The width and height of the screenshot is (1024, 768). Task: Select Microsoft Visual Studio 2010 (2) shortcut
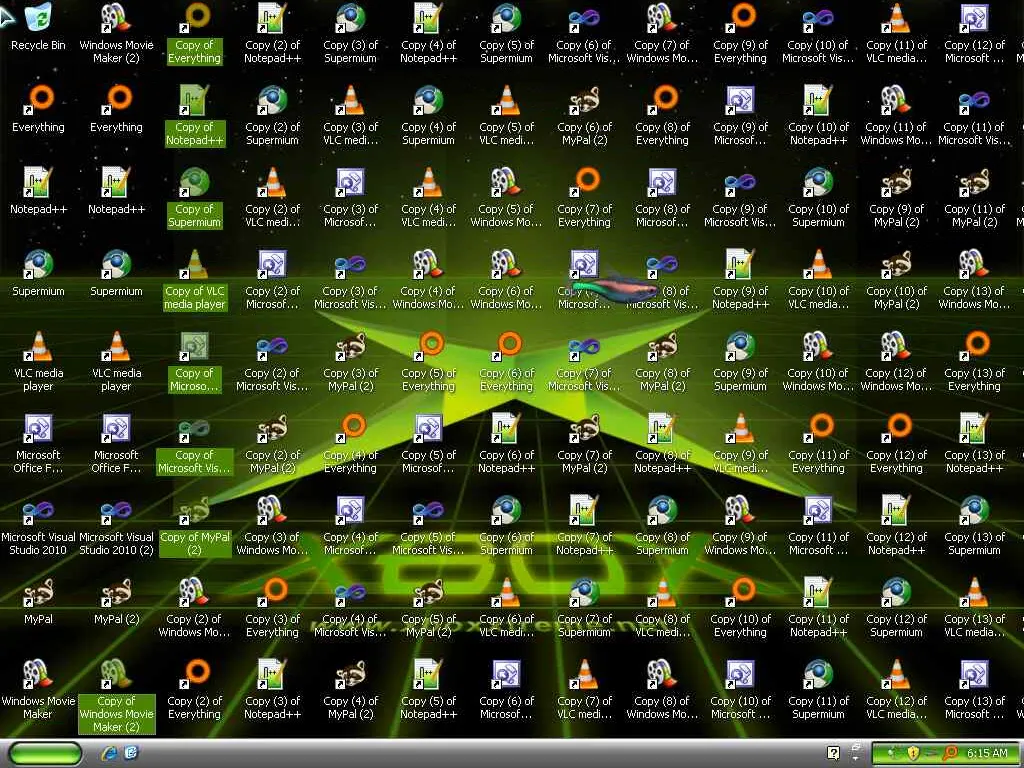(116, 526)
